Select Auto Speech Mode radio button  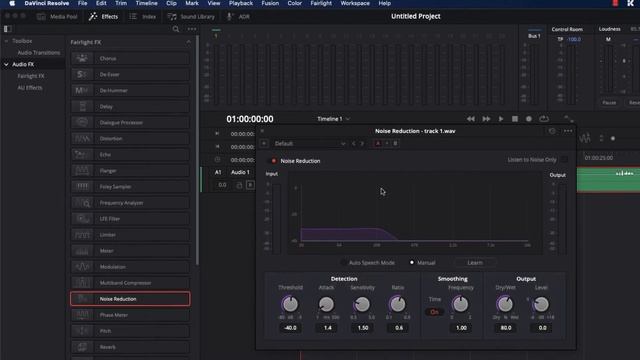pos(344,262)
